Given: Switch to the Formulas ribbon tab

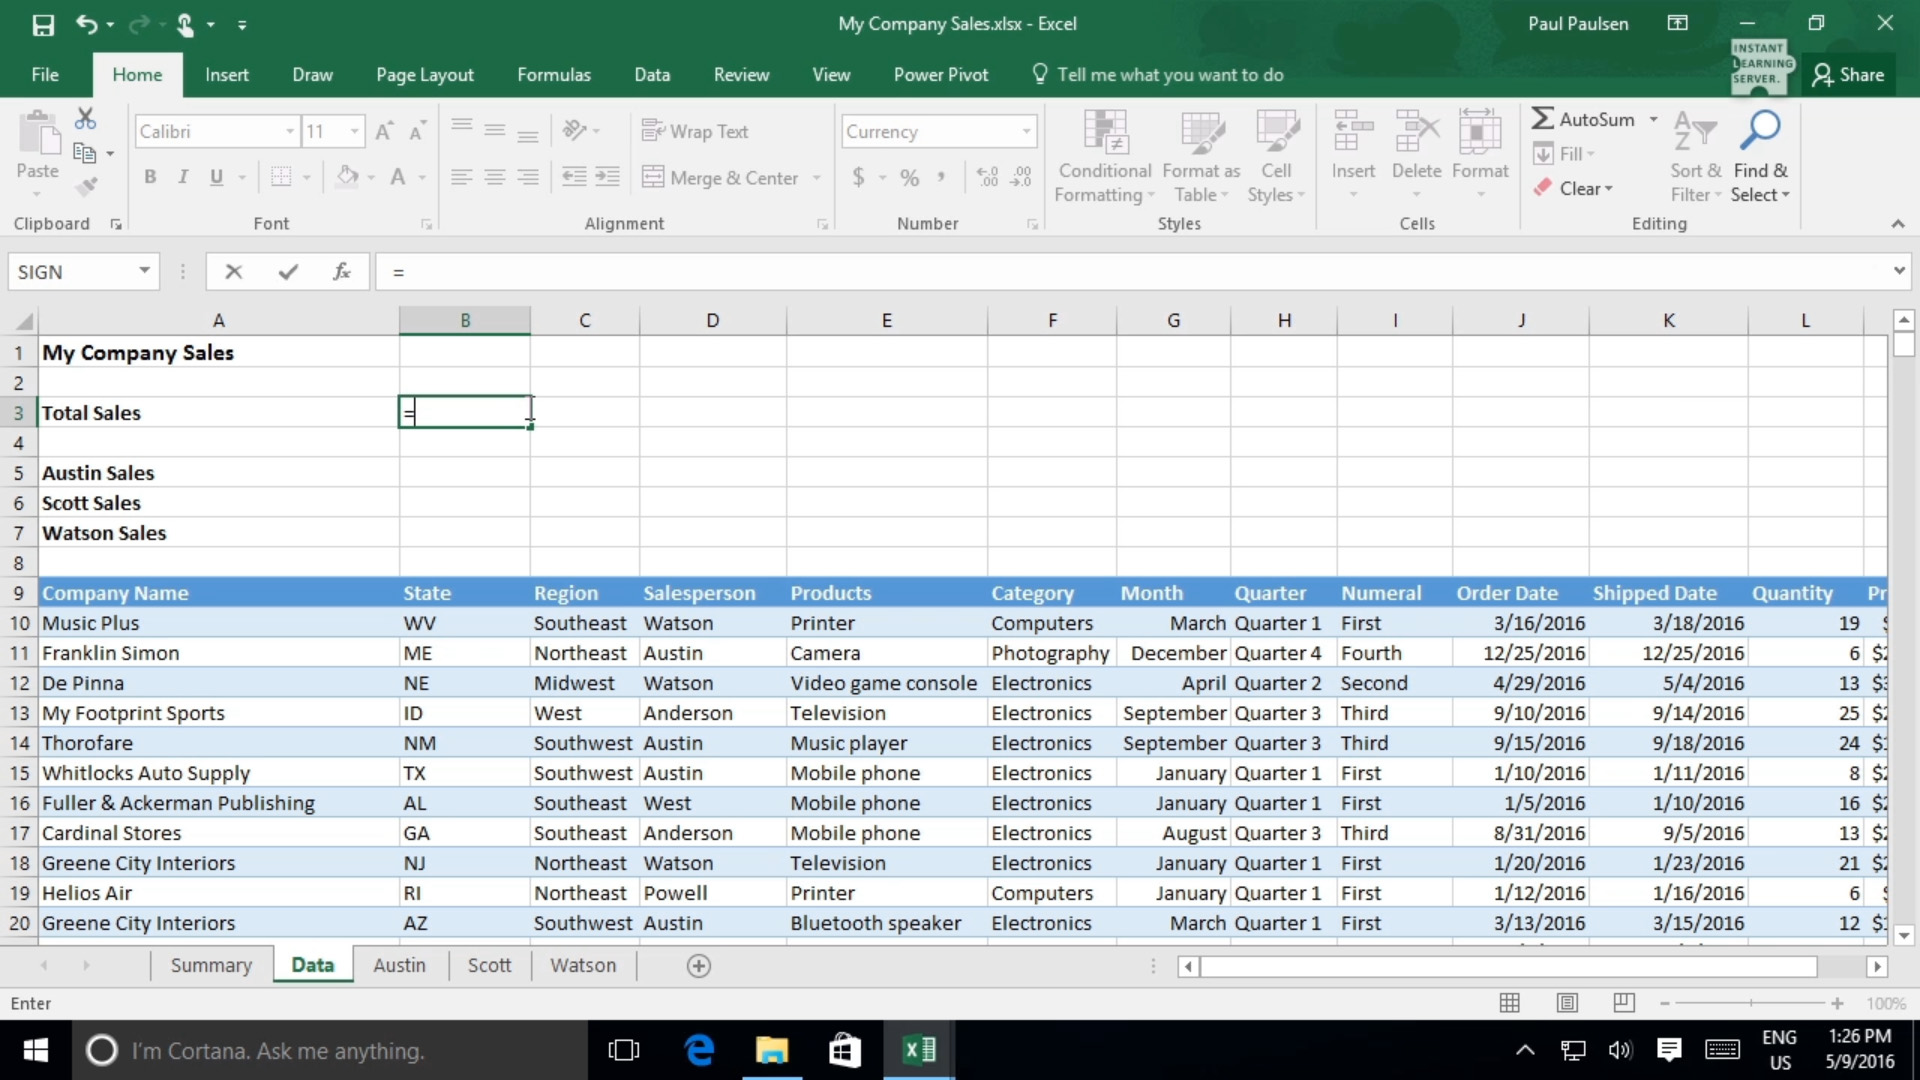Looking at the screenshot, I should point(554,75).
